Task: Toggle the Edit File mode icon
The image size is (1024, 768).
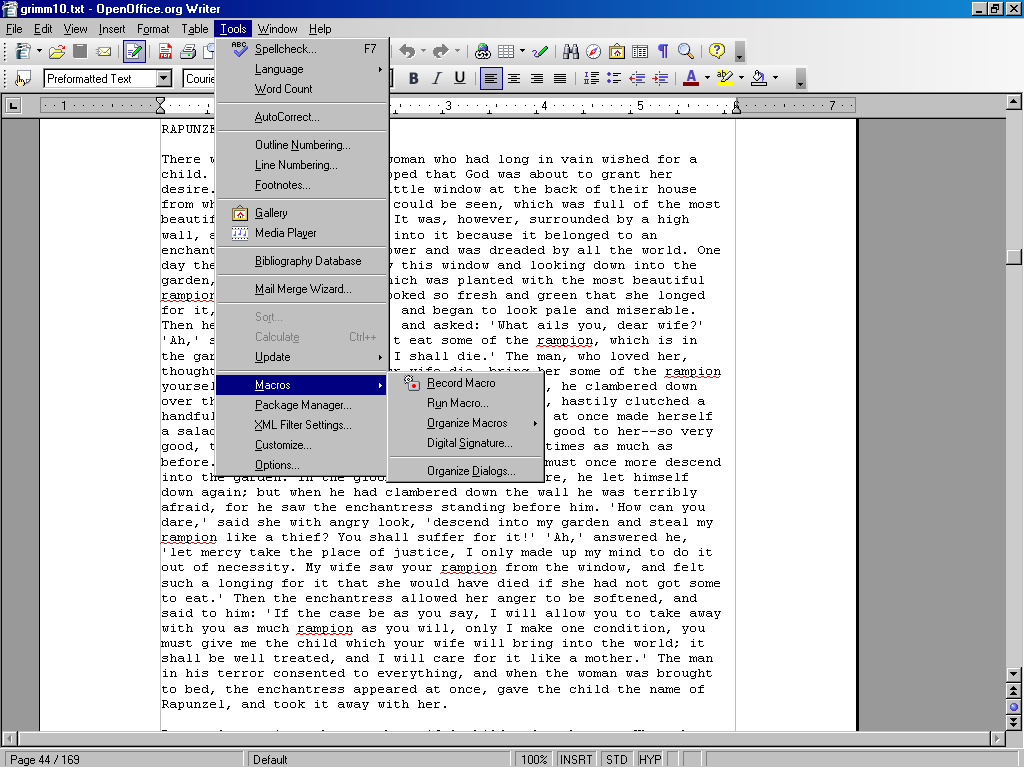Action: (x=134, y=51)
